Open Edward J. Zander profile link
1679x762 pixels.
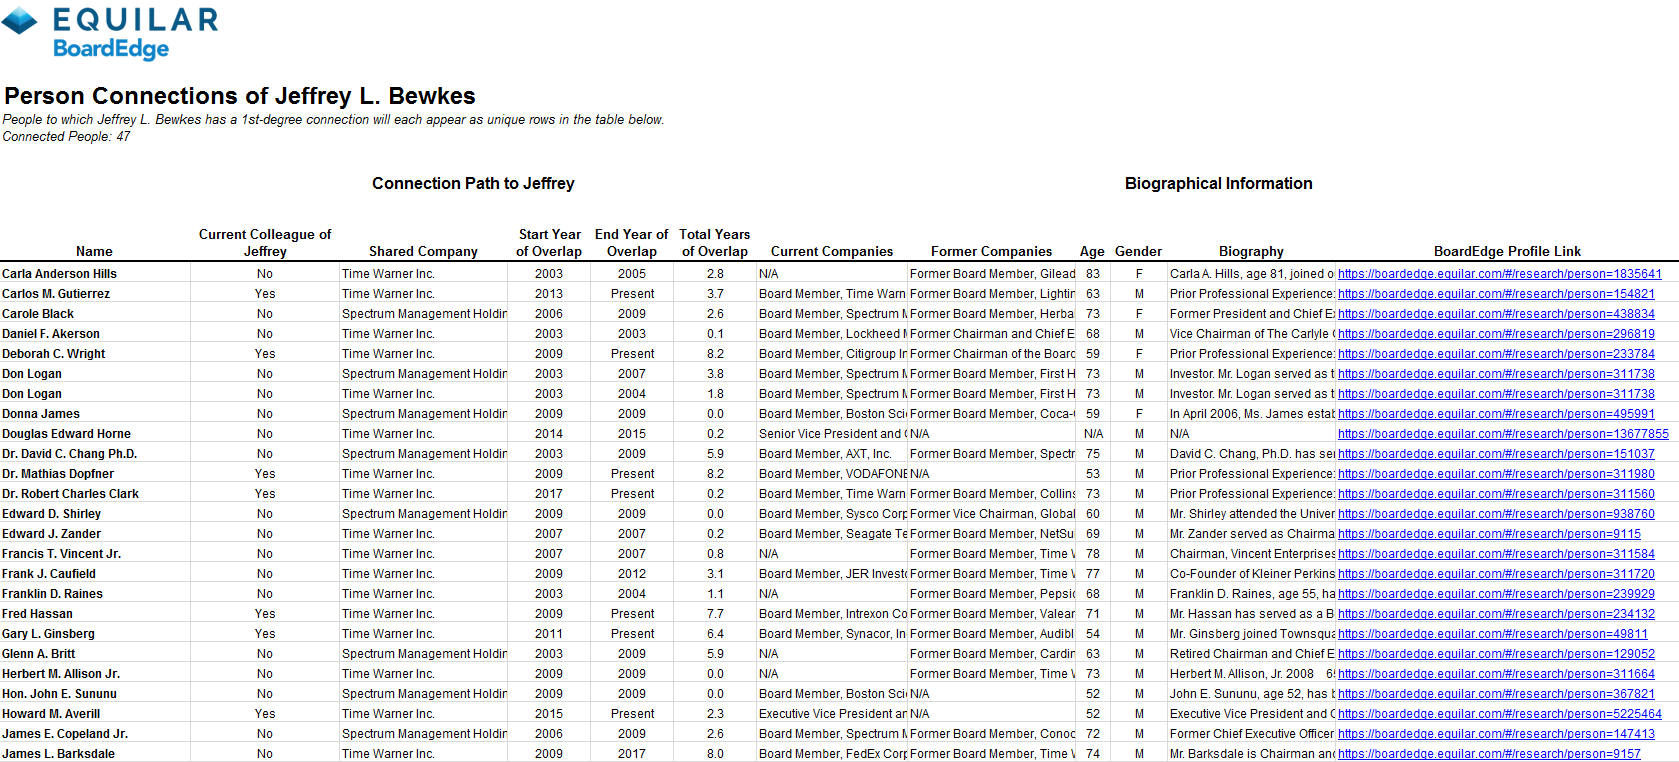coord(1489,534)
